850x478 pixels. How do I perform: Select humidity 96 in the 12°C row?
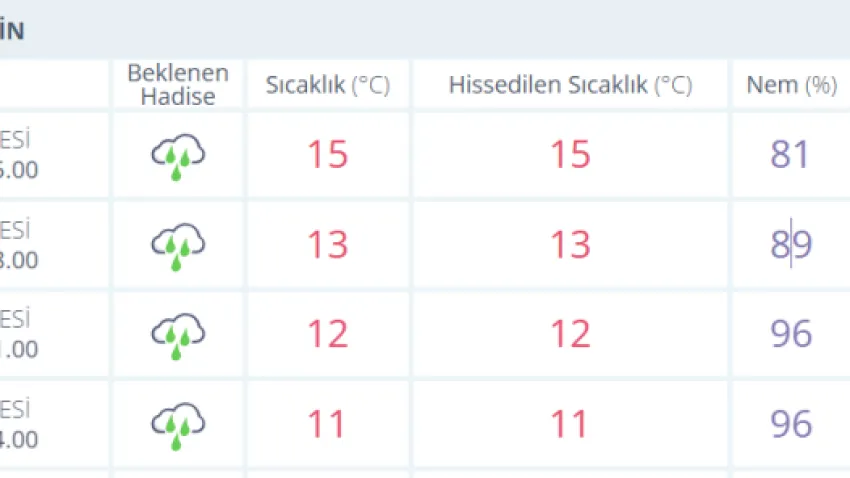pos(791,334)
